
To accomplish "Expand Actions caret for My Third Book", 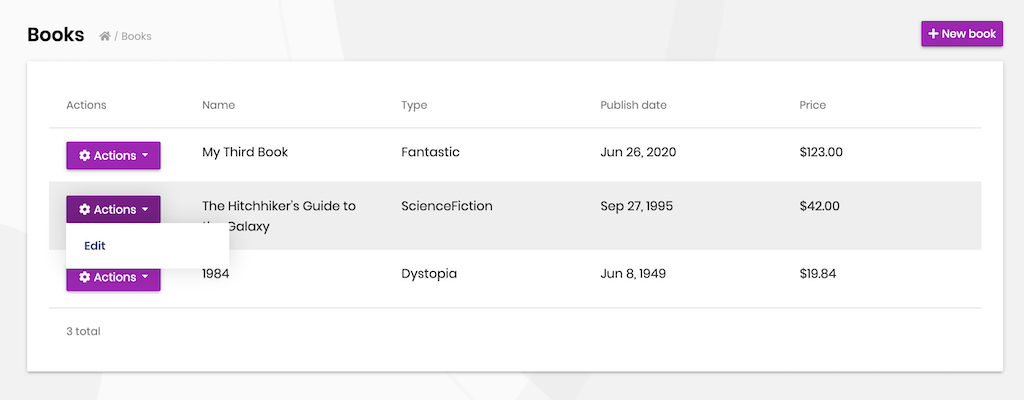I will point(145,156).
